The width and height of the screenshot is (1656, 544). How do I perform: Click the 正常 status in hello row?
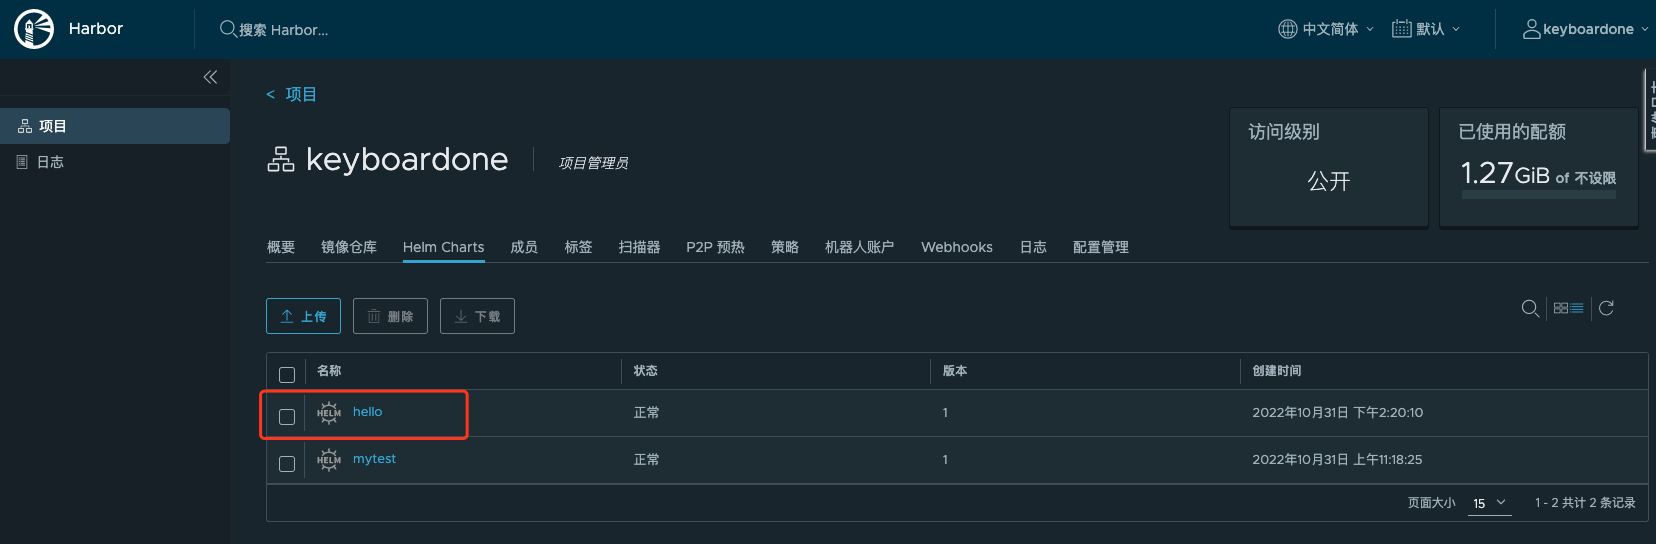click(647, 413)
